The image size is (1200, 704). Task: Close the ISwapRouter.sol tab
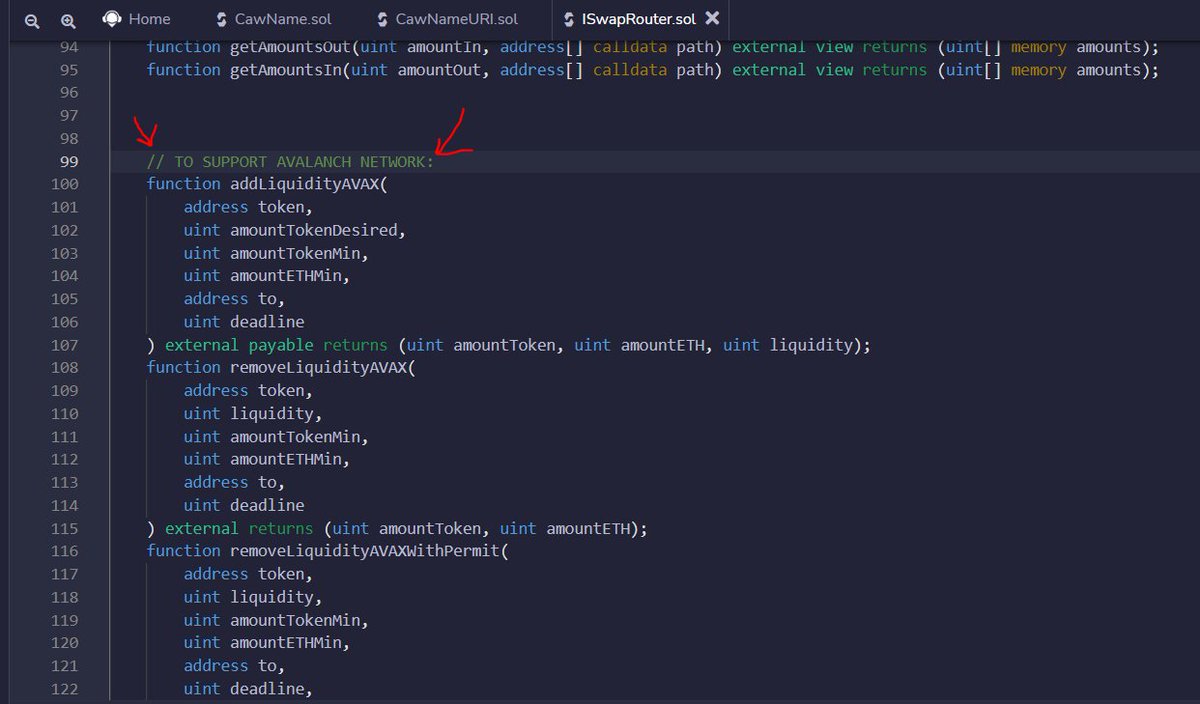pyautogui.click(x=712, y=18)
